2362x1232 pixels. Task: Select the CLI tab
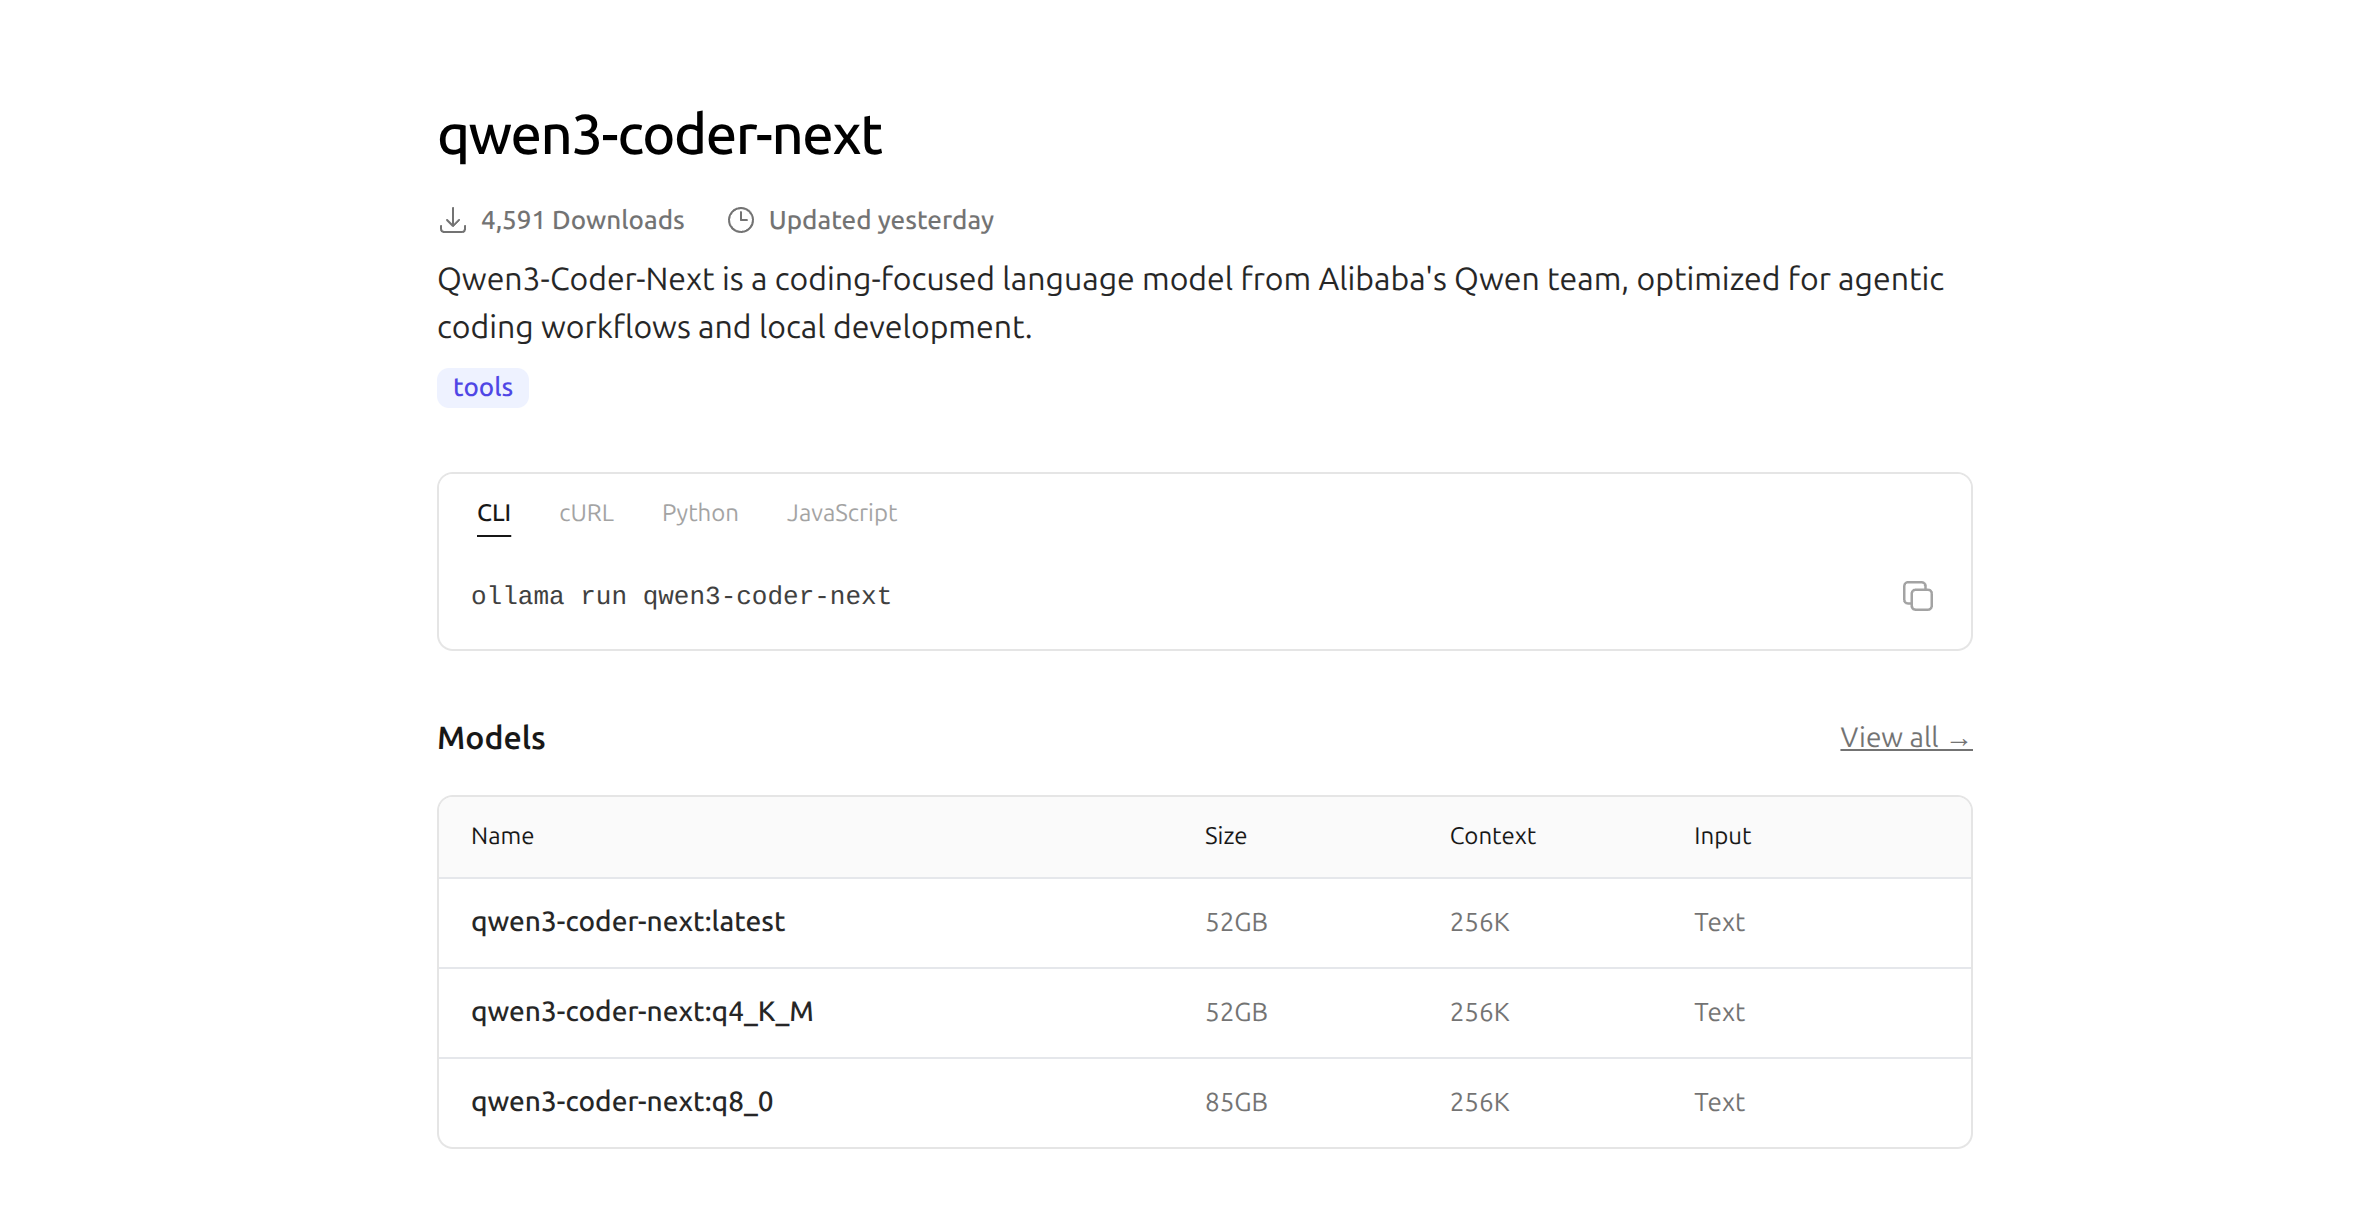(x=494, y=513)
